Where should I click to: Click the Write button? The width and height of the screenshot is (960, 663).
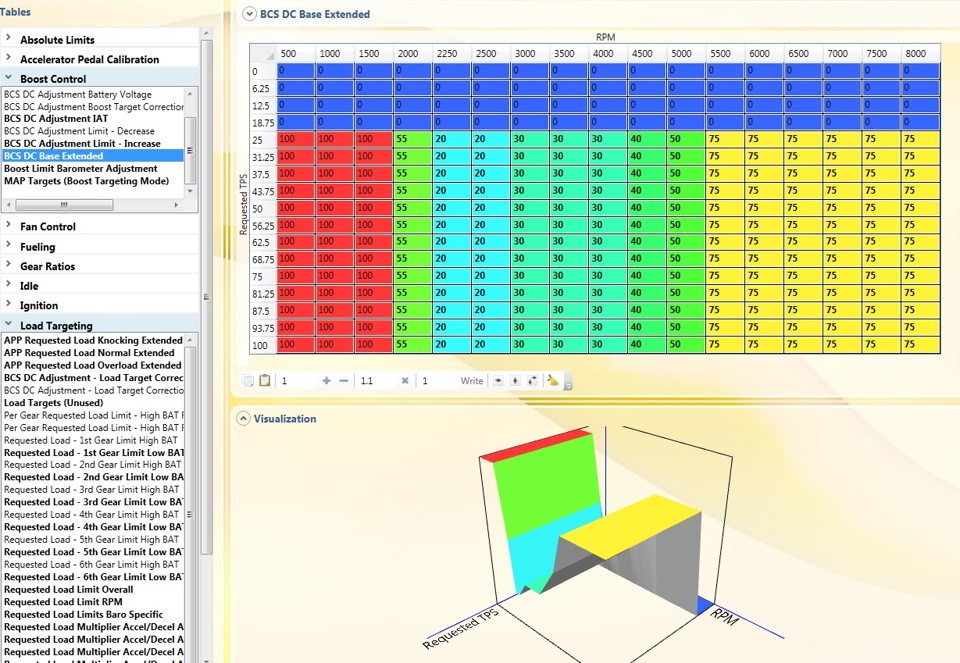(472, 381)
